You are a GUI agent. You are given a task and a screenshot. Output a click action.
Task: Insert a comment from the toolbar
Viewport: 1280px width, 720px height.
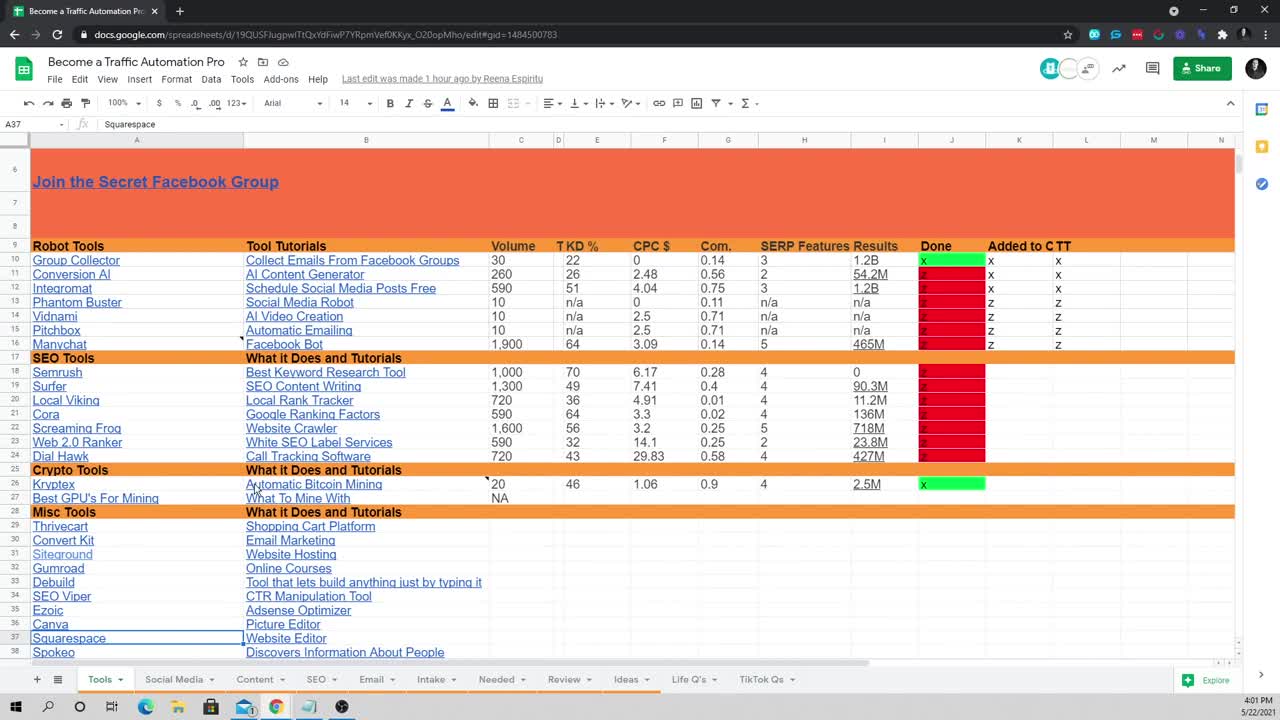678,103
